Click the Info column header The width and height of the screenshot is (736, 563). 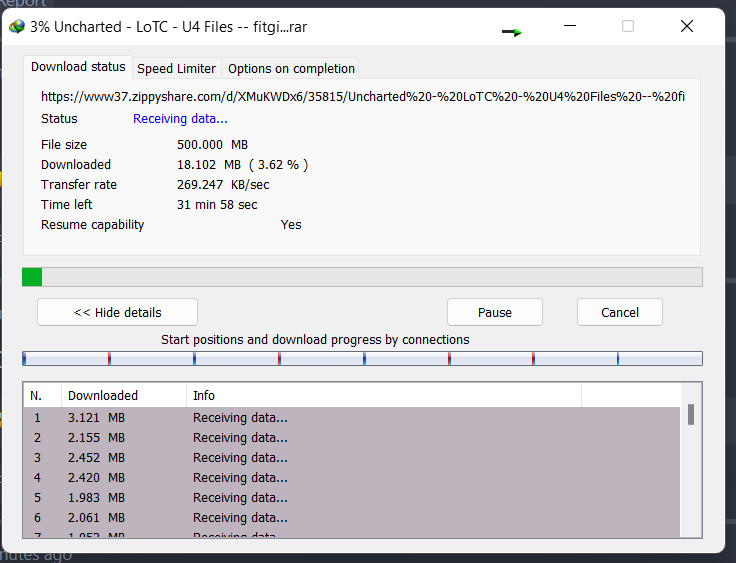pyautogui.click(x=384, y=395)
